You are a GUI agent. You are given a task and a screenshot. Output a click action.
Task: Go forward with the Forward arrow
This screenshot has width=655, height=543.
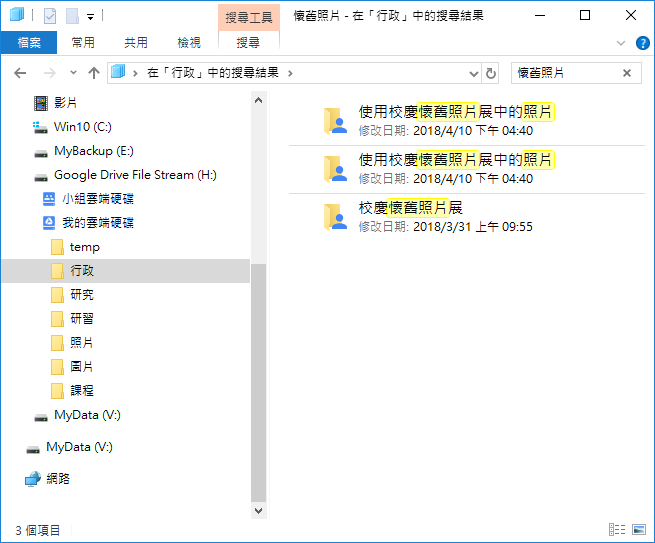[x=50, y=74]
